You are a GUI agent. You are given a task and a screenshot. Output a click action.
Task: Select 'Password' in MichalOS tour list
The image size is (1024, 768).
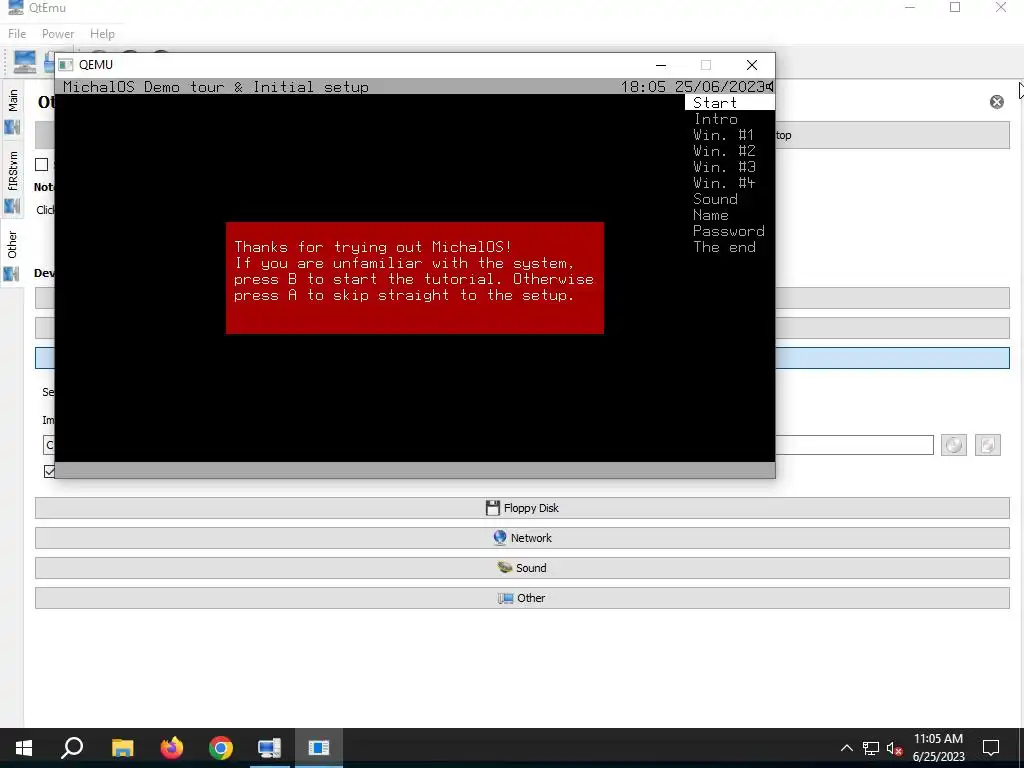click(728, 231)
